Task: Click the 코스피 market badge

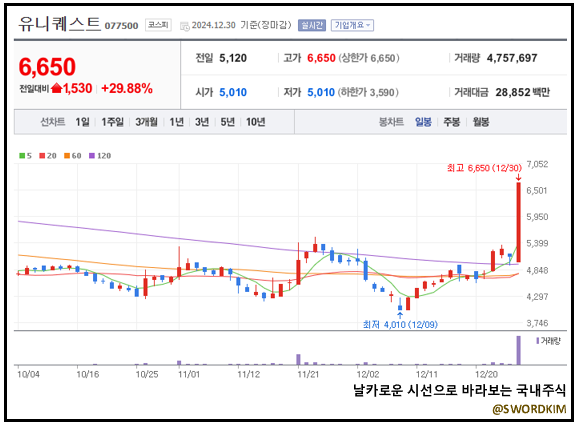Action: (158, 25)
